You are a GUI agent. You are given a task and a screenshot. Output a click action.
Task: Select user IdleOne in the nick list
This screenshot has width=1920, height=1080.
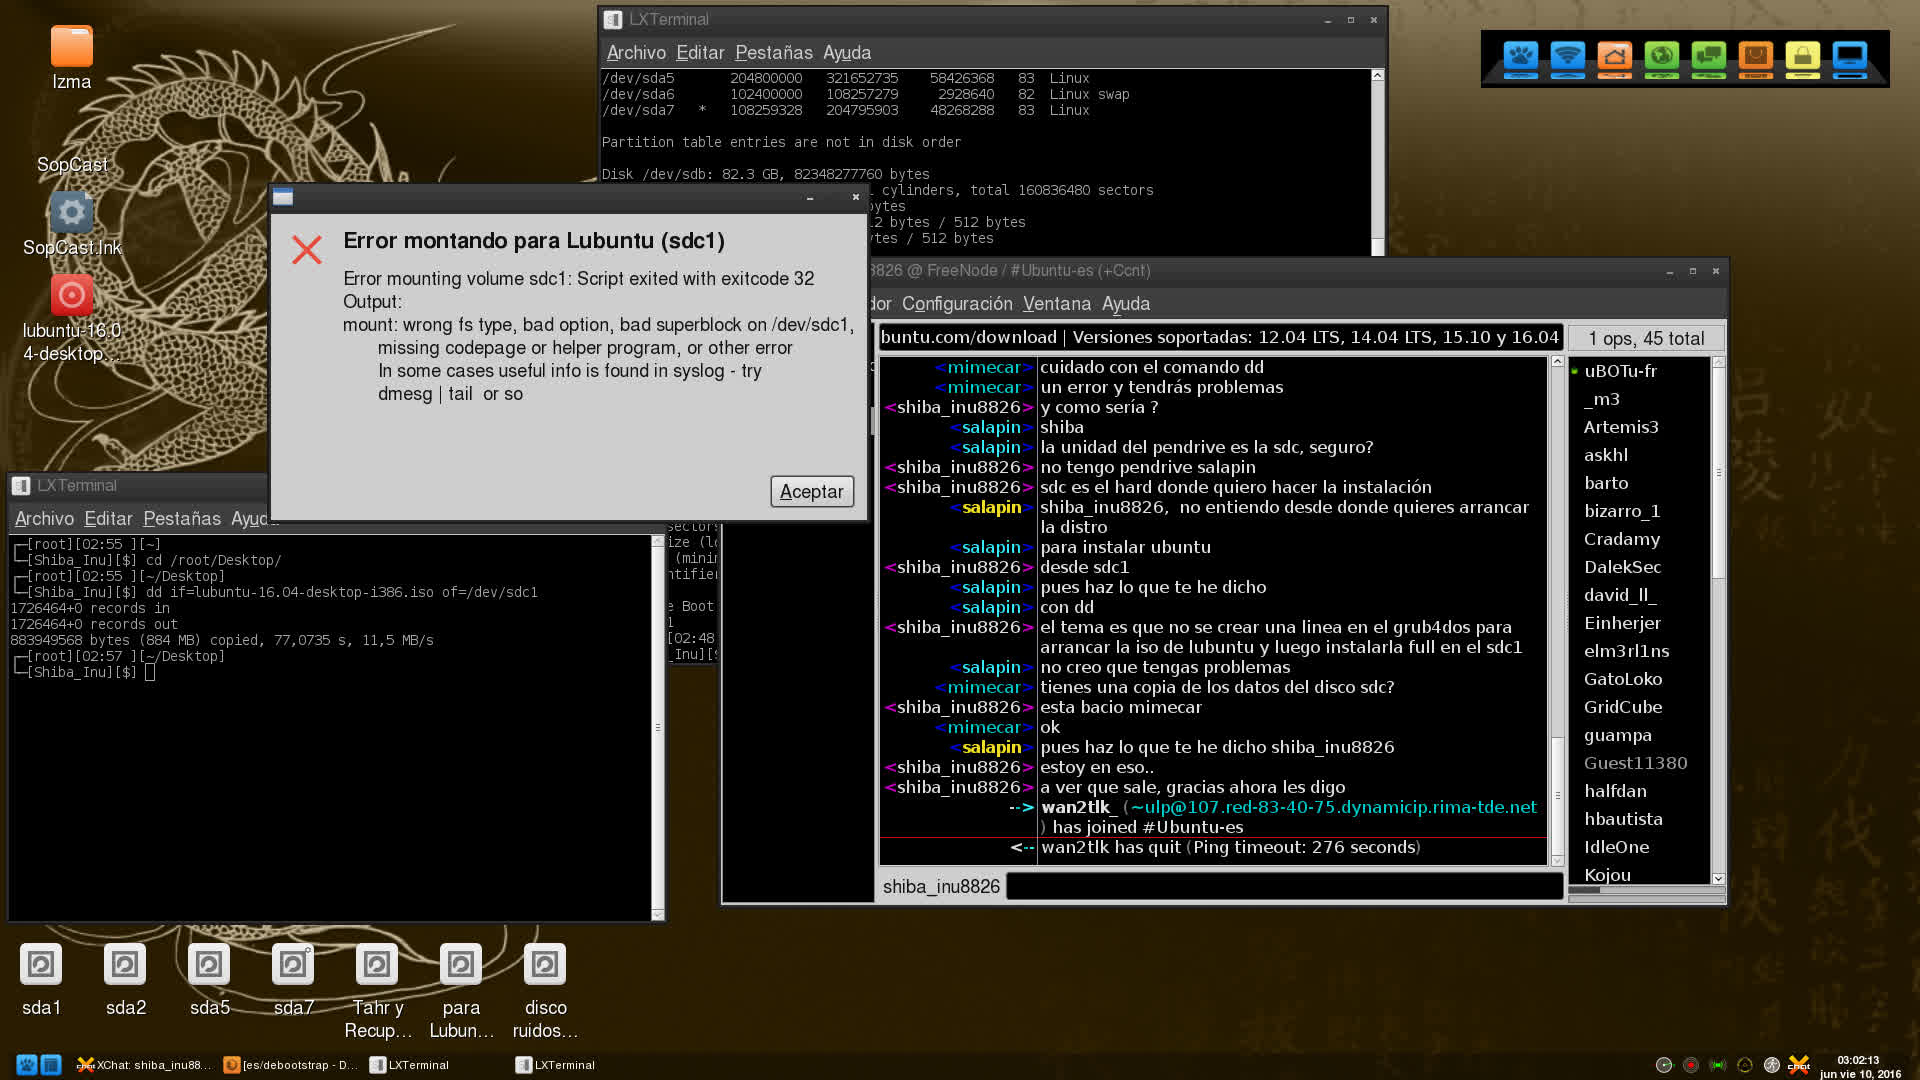click(1616, 847)
